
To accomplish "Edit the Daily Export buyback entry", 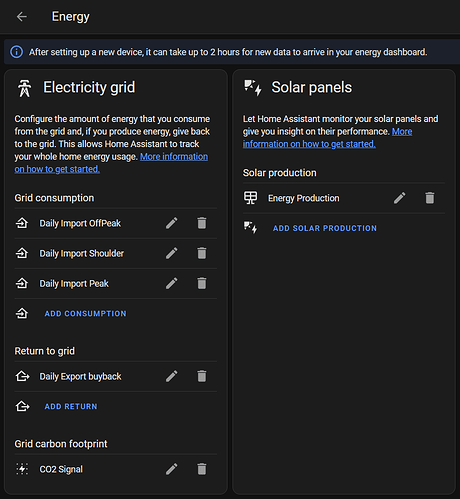I will click(172, 376).
